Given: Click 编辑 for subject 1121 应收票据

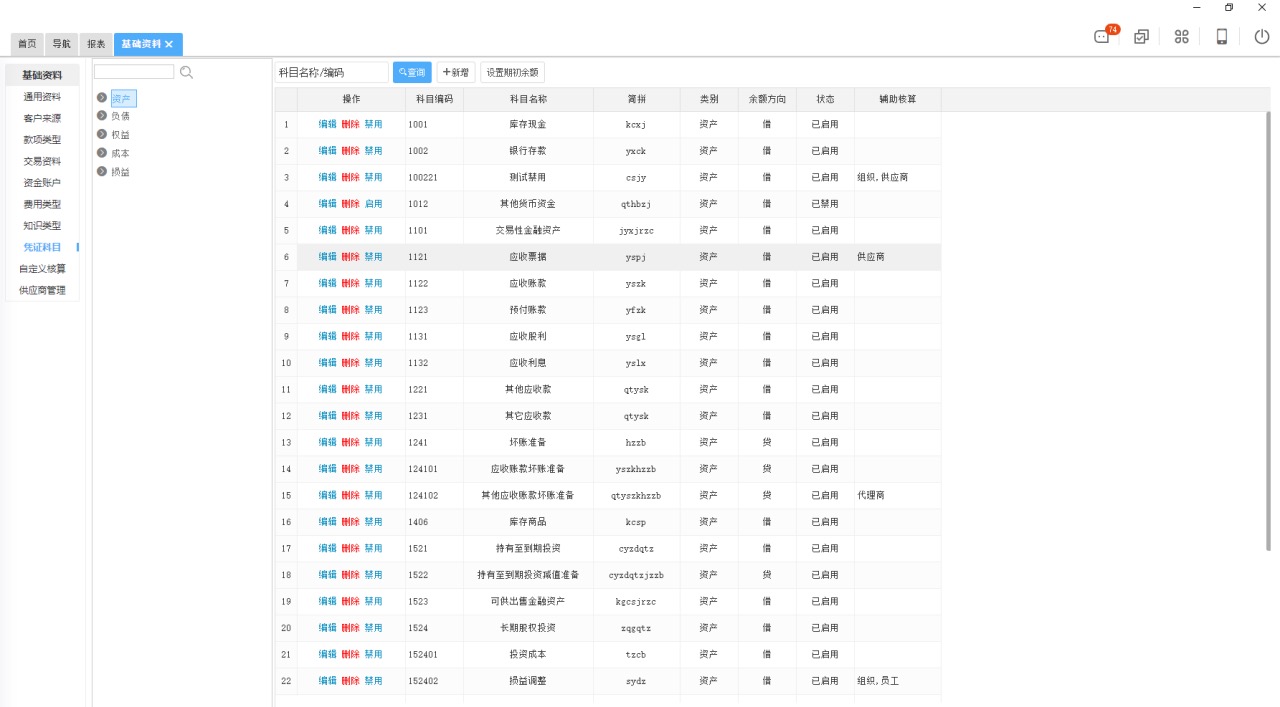Looking at the screenshot, I should (x=327, y=257).
